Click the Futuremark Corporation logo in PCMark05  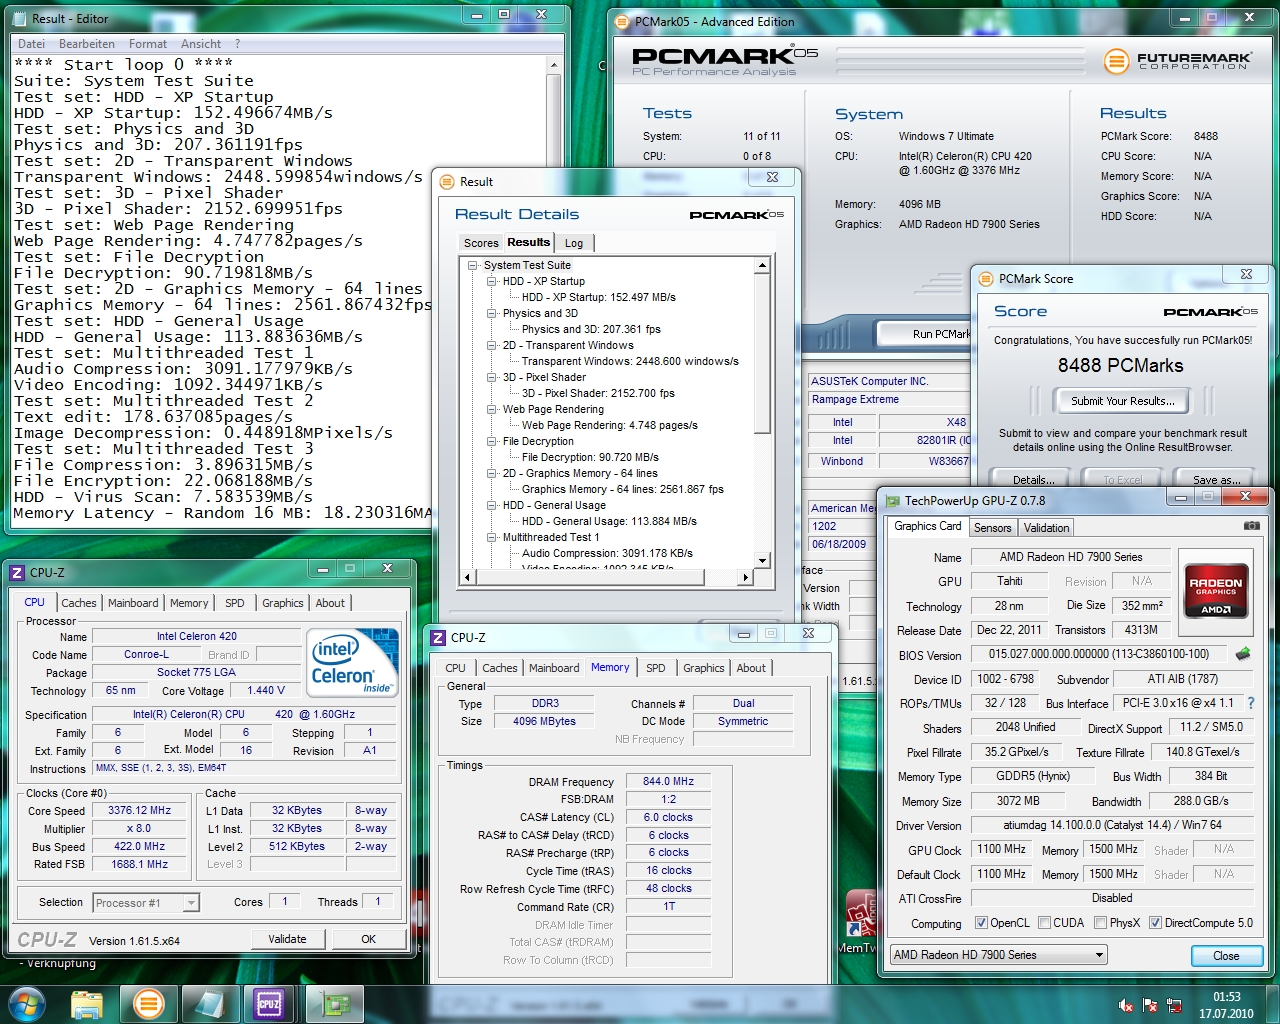coord(1178,61)
